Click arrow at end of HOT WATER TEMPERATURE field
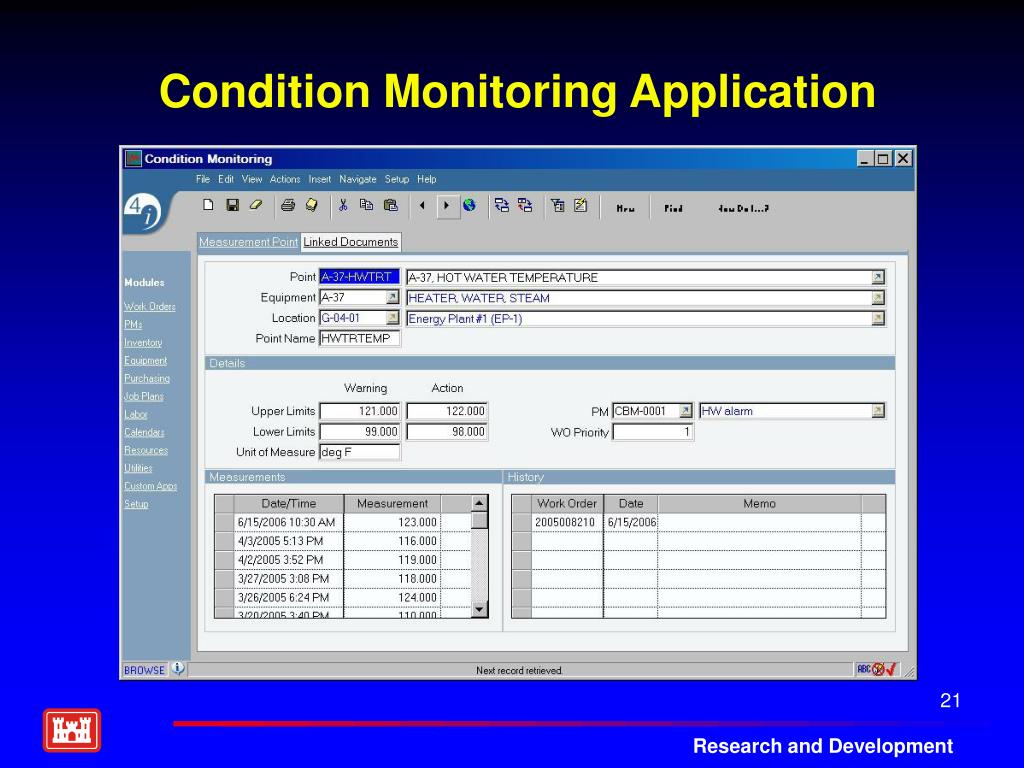Image resolution: width=1024 pixels, height=768 pixels. 878,278
